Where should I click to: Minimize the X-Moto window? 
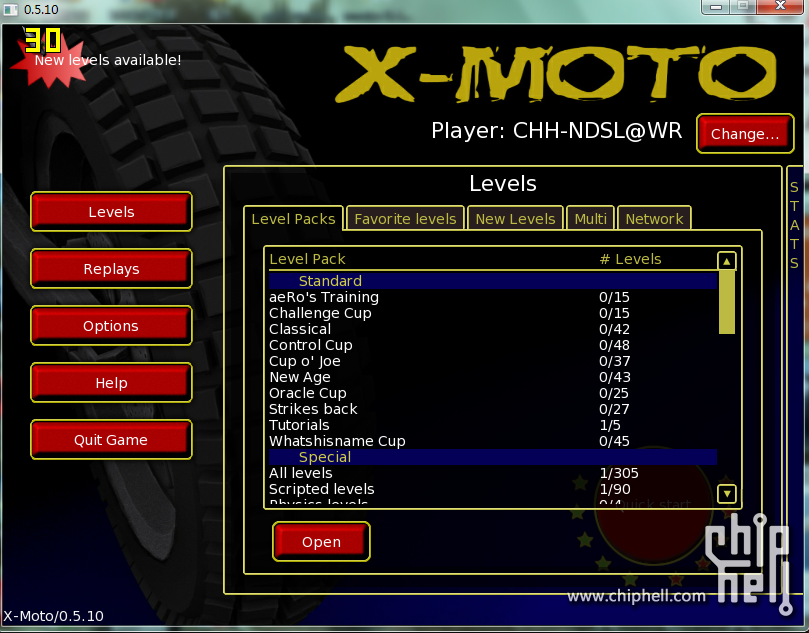[x=716, y=7]
